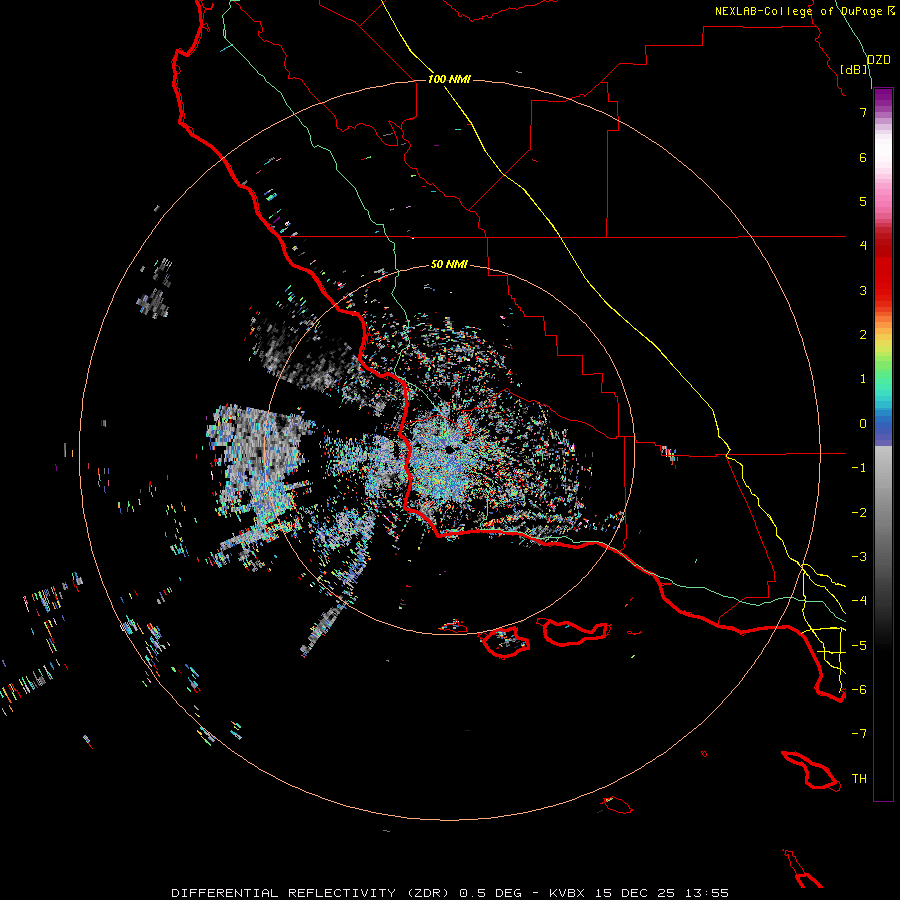Click the 100 NMI range ring label

449,79
